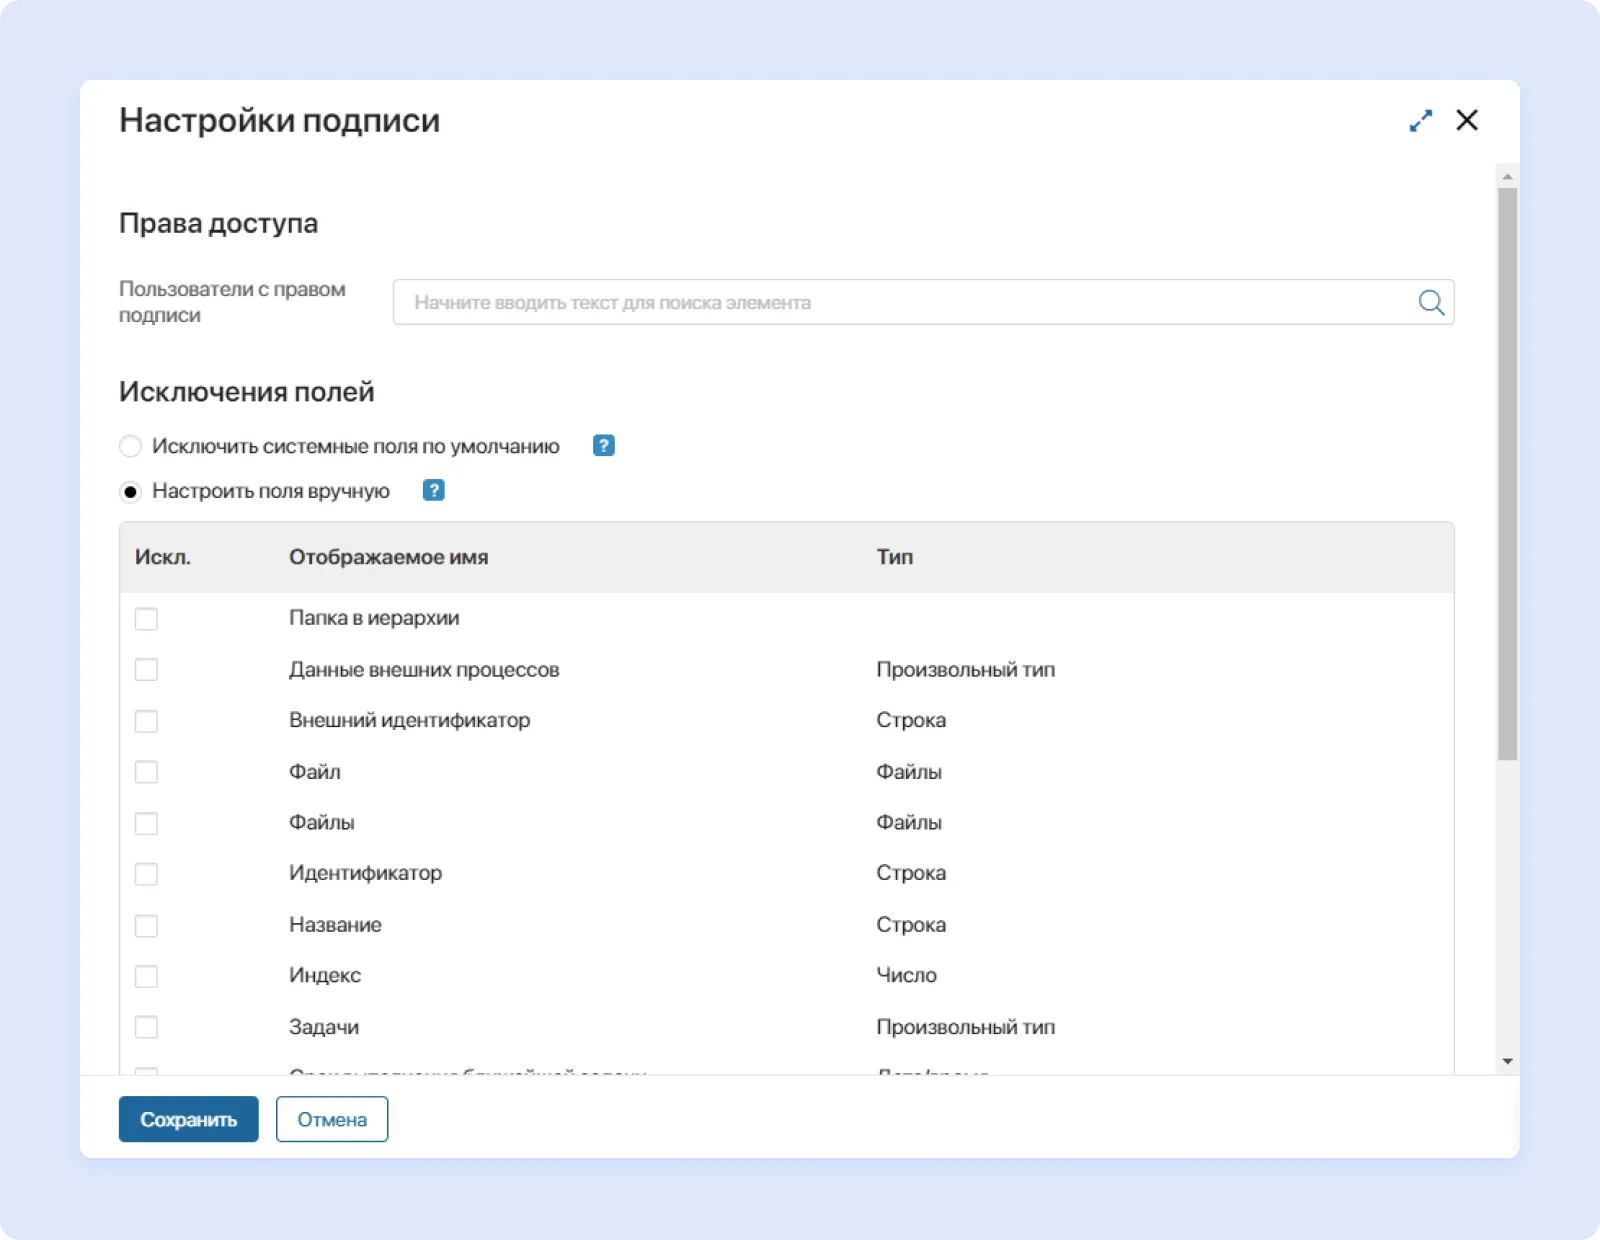Select 'Исключить системные поля по умолчанию' option

coord(131,446)
